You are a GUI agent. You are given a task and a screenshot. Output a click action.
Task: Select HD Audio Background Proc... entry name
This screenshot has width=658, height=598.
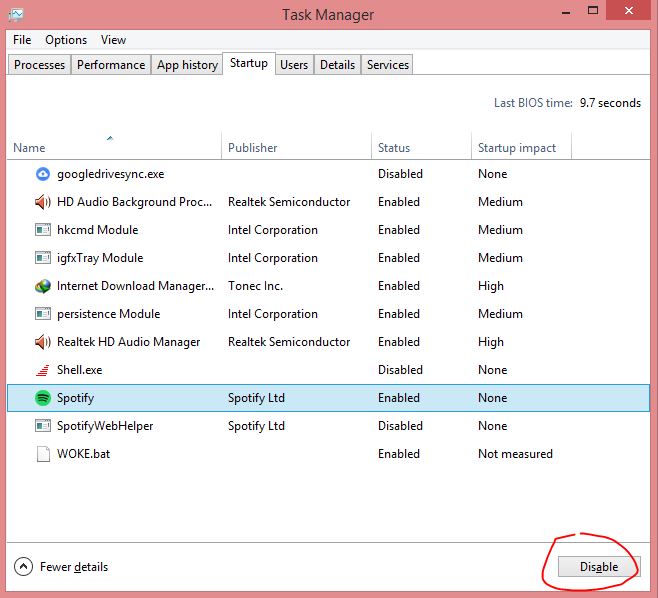(134, 202)
